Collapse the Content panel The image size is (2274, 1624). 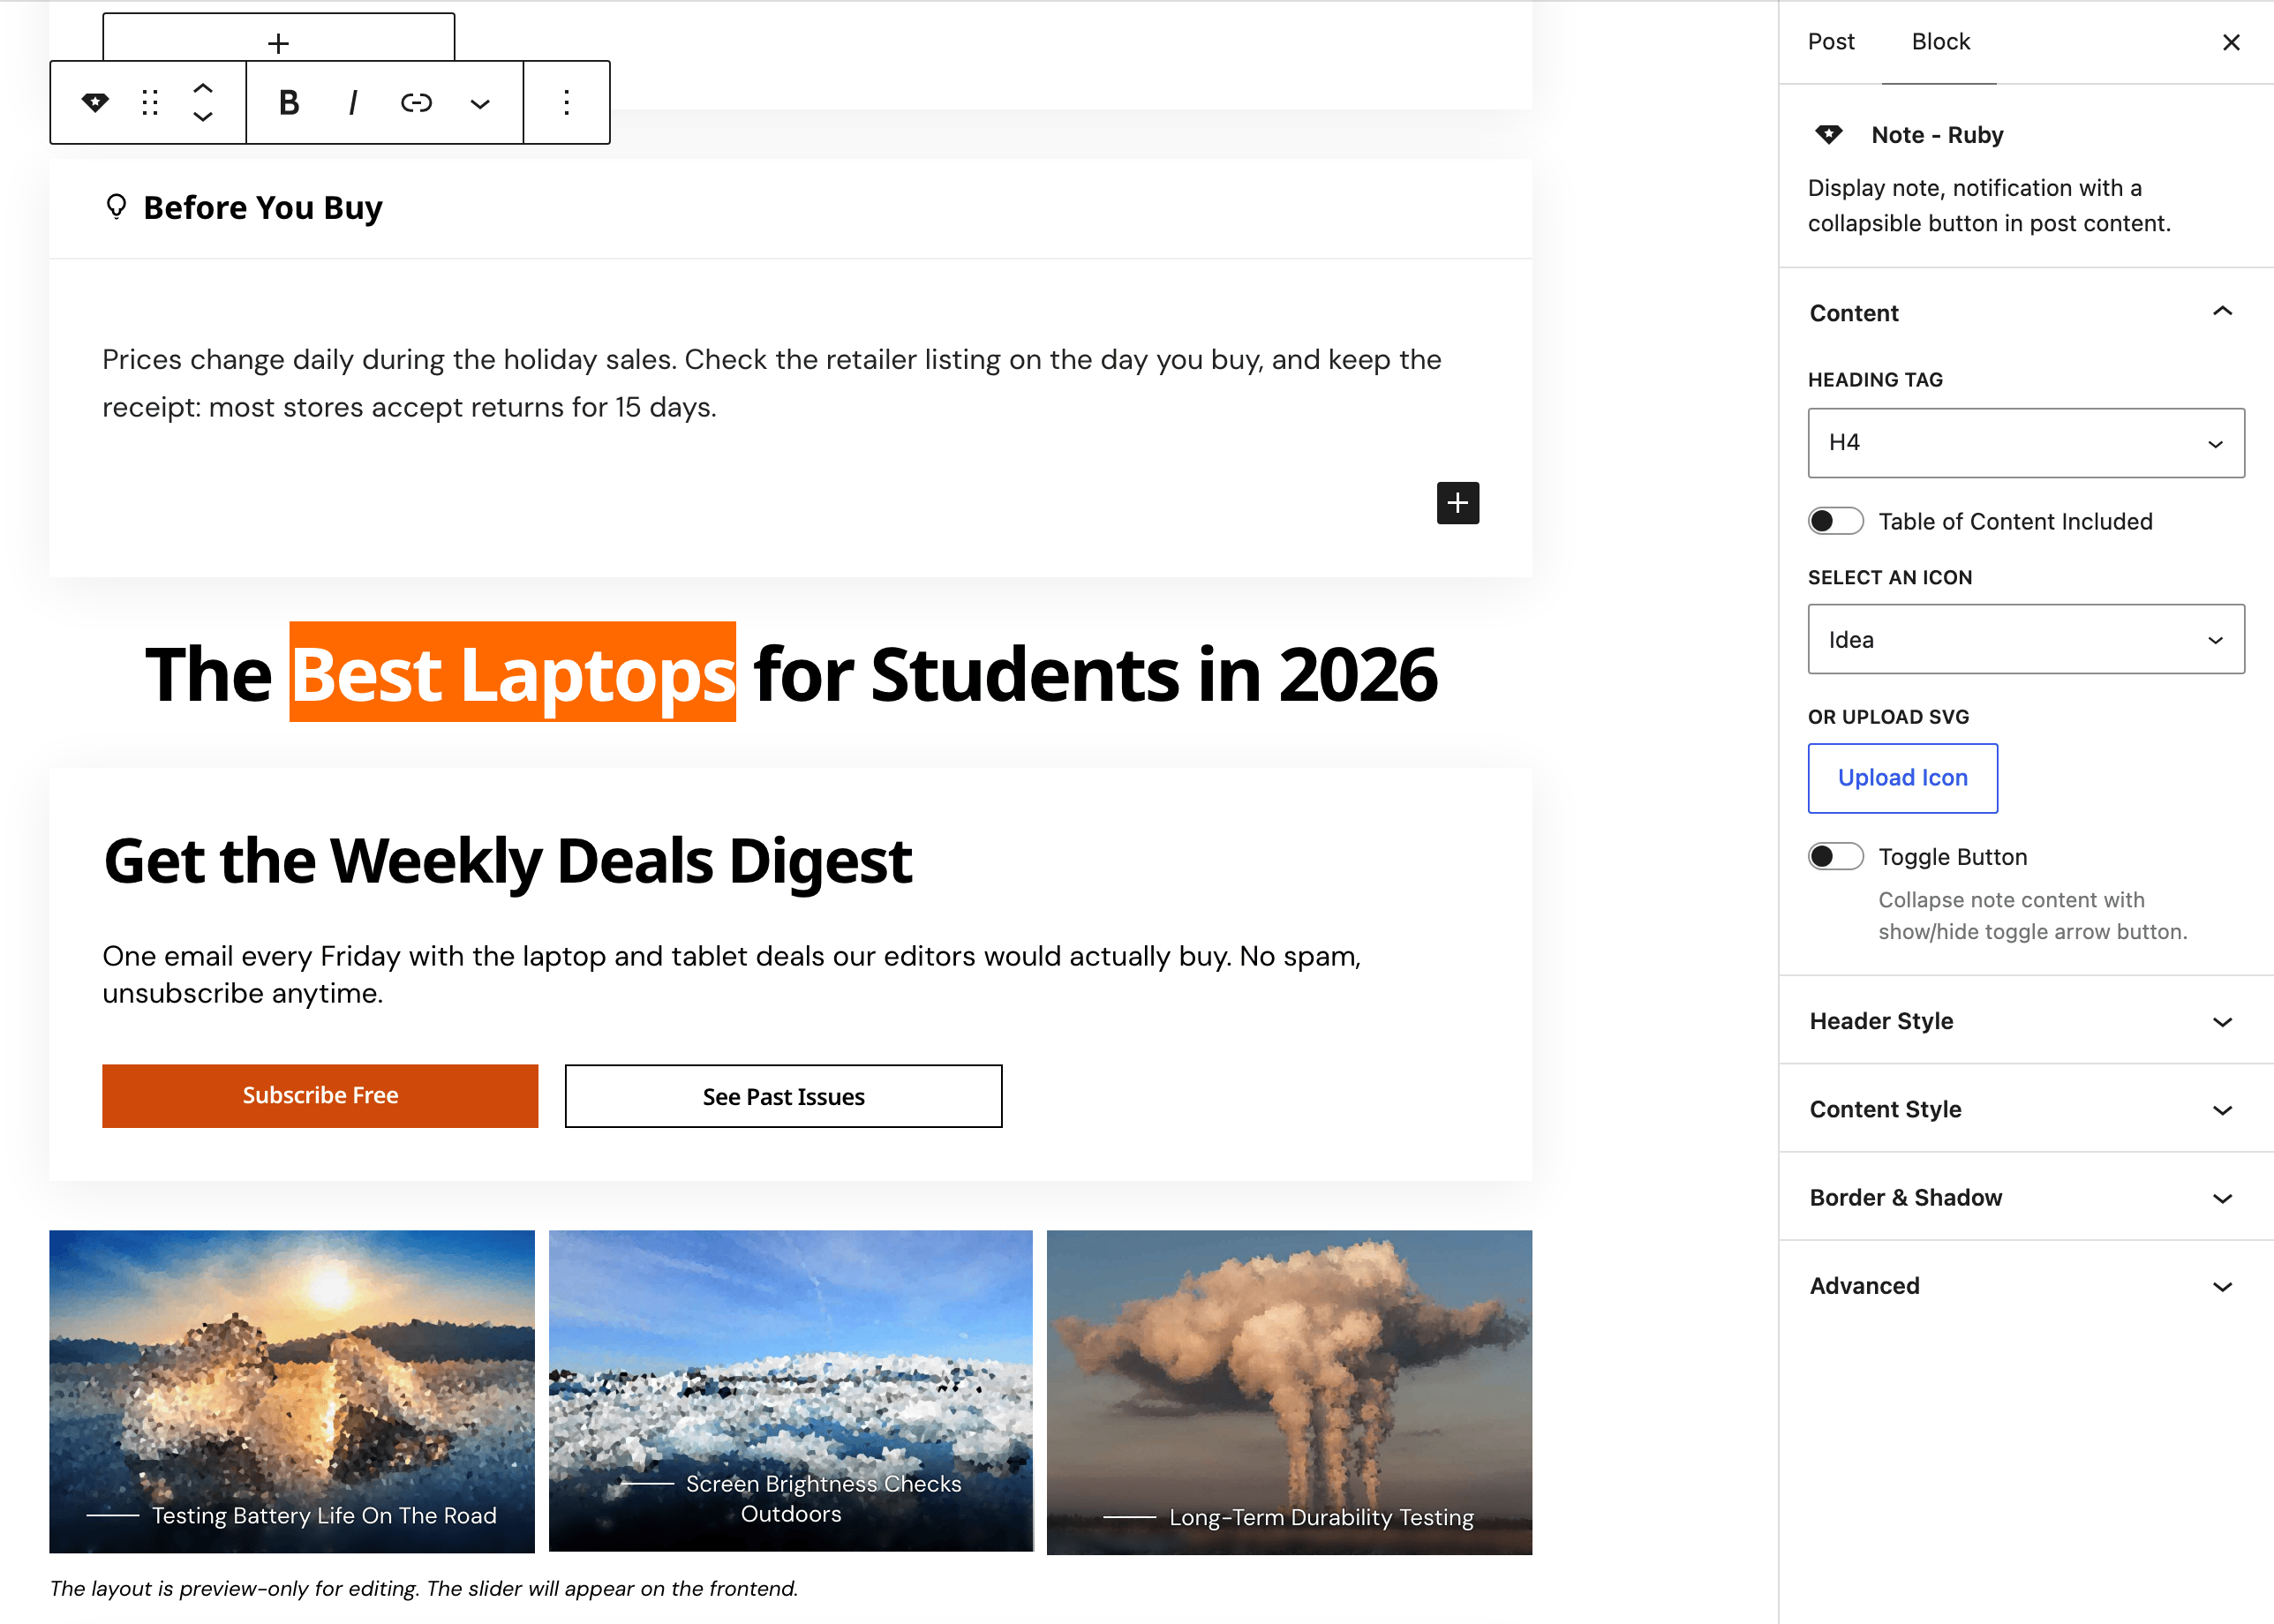(x=2026, y=313)
